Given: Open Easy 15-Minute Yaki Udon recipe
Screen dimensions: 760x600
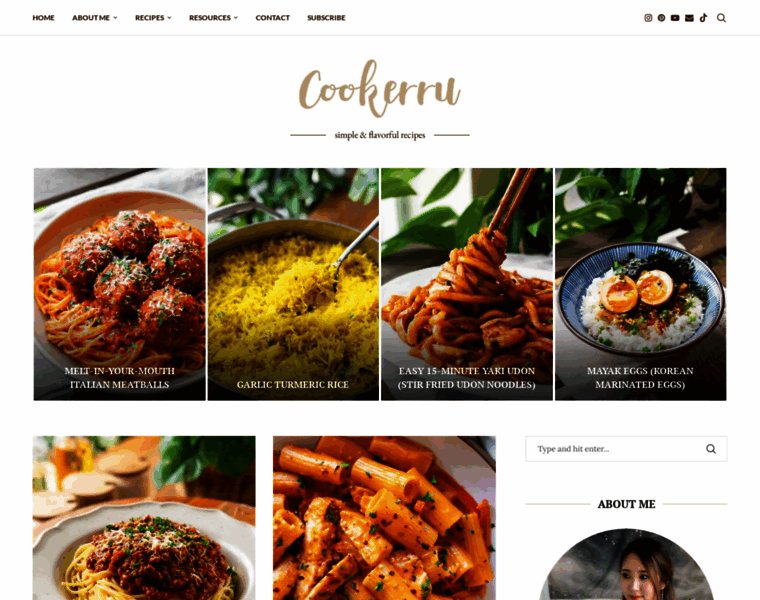Looking at the screenshot, I should [467, 284].
